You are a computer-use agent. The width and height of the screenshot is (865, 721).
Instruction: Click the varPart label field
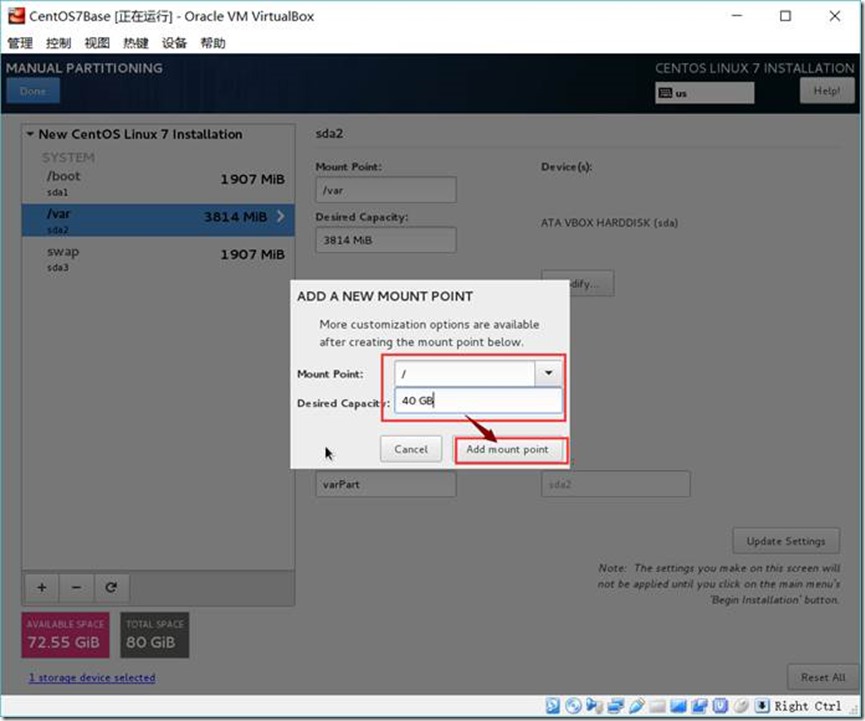tap(386, 484)
